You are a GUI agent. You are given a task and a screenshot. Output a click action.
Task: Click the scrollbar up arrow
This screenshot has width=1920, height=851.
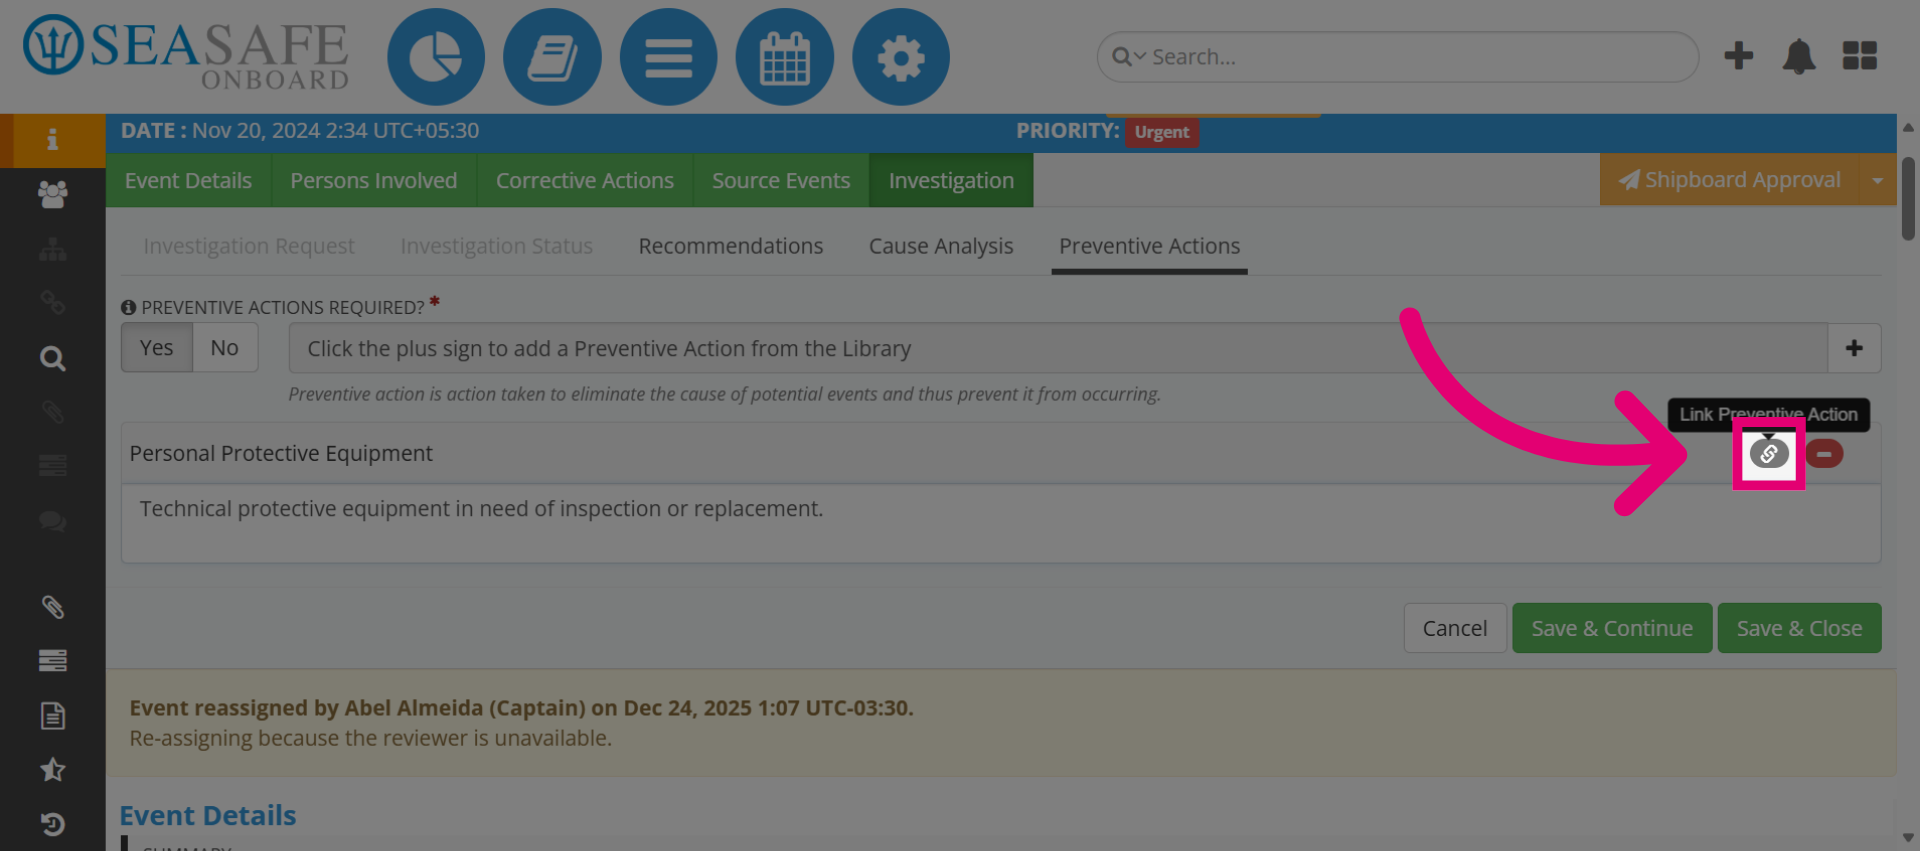tap(1908, 127)
